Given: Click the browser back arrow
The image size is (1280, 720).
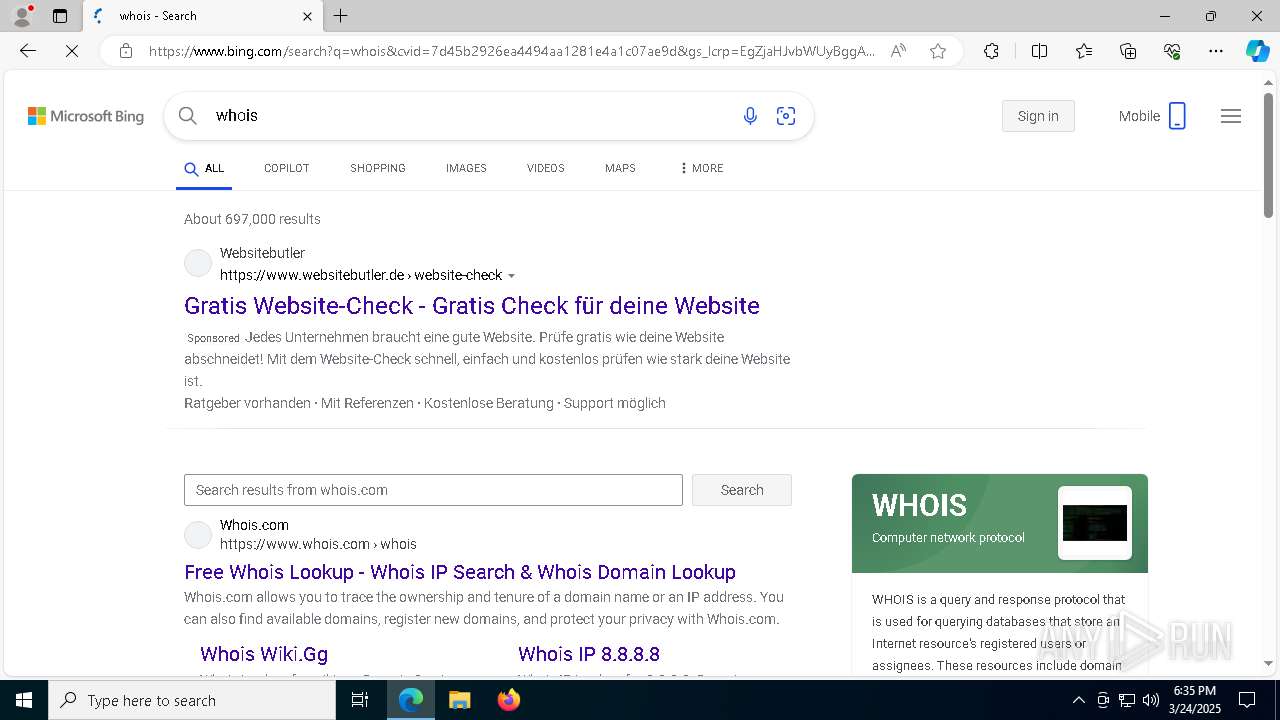Looking at the screenshot, I should (28, 51).
